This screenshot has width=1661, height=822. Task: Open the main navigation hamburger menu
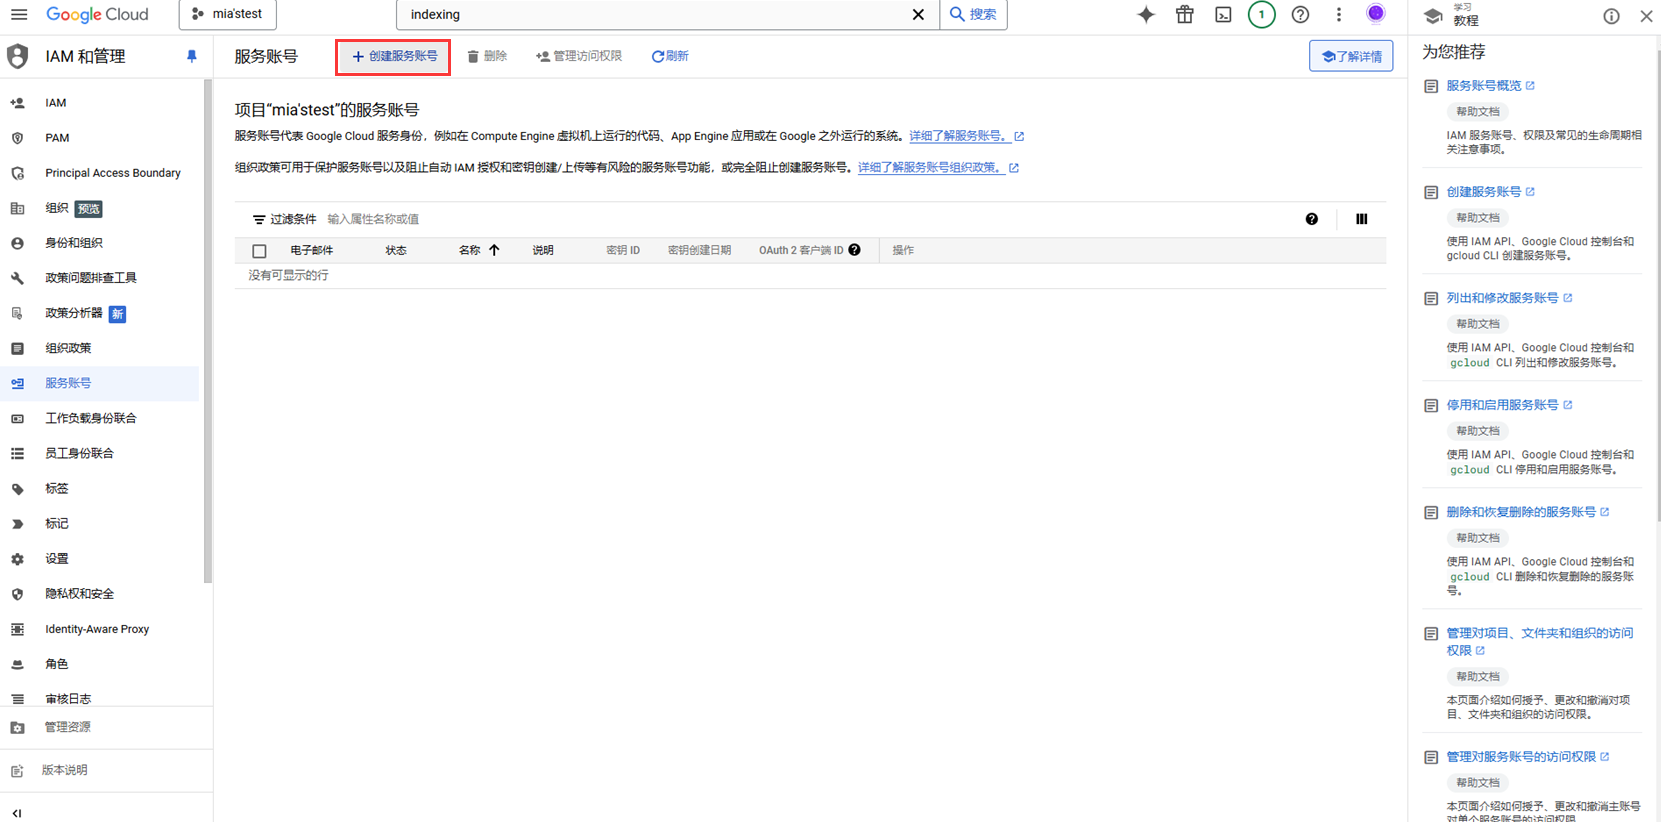click(19, 15)
